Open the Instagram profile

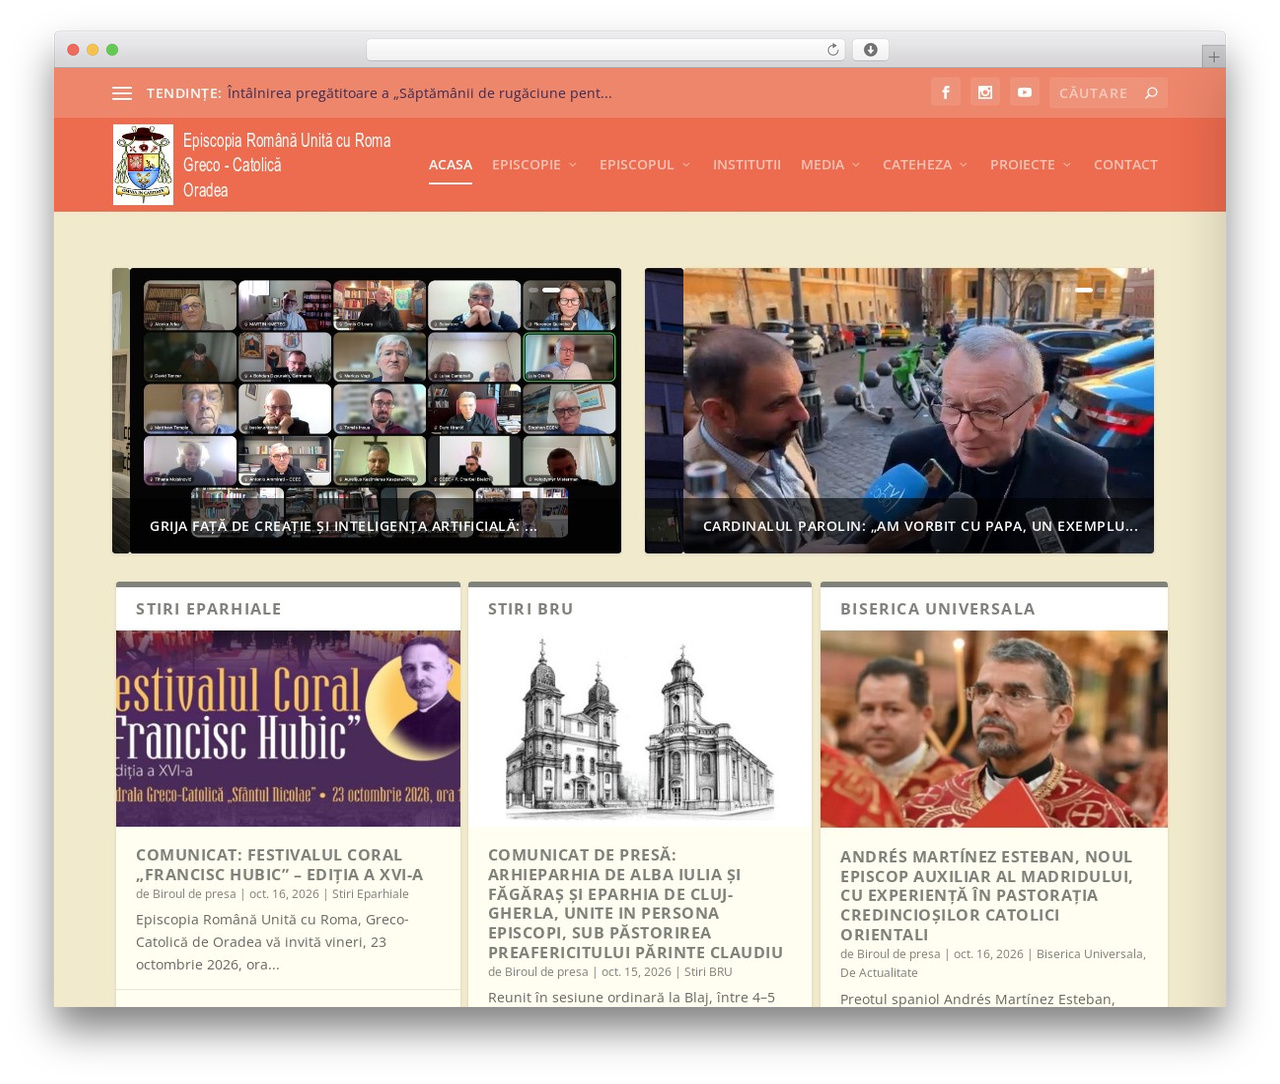click(x=985, y=92)
